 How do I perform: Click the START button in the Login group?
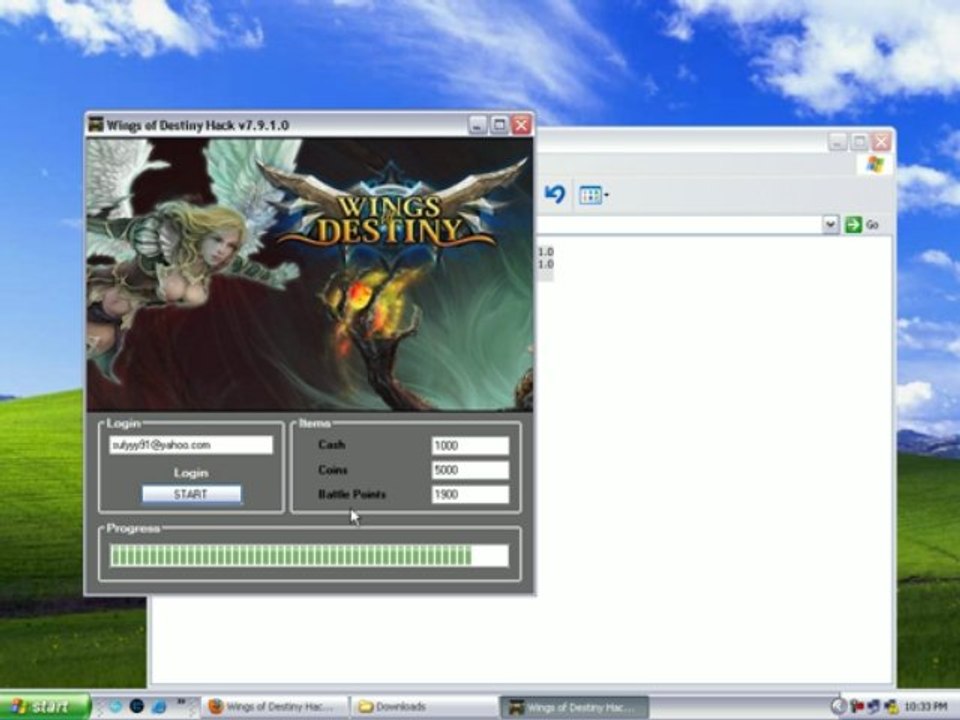tap(191, 494)
